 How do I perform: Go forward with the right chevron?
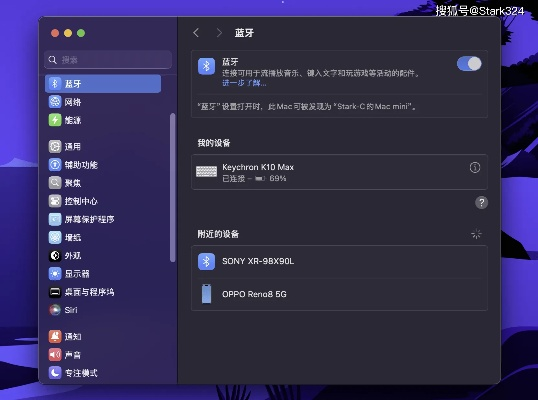click(x=219, y=33)
